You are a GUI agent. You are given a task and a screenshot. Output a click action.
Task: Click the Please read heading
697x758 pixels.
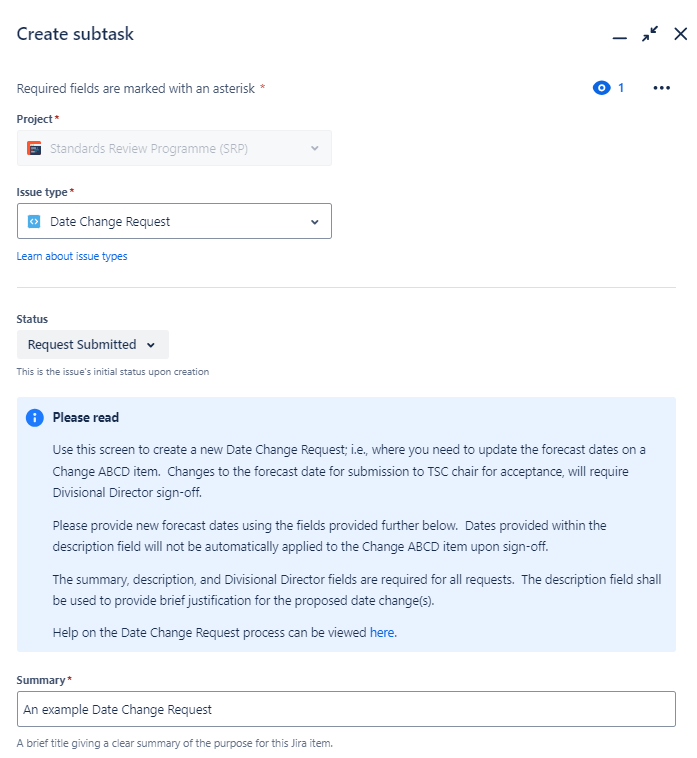(x=86, y=418)
